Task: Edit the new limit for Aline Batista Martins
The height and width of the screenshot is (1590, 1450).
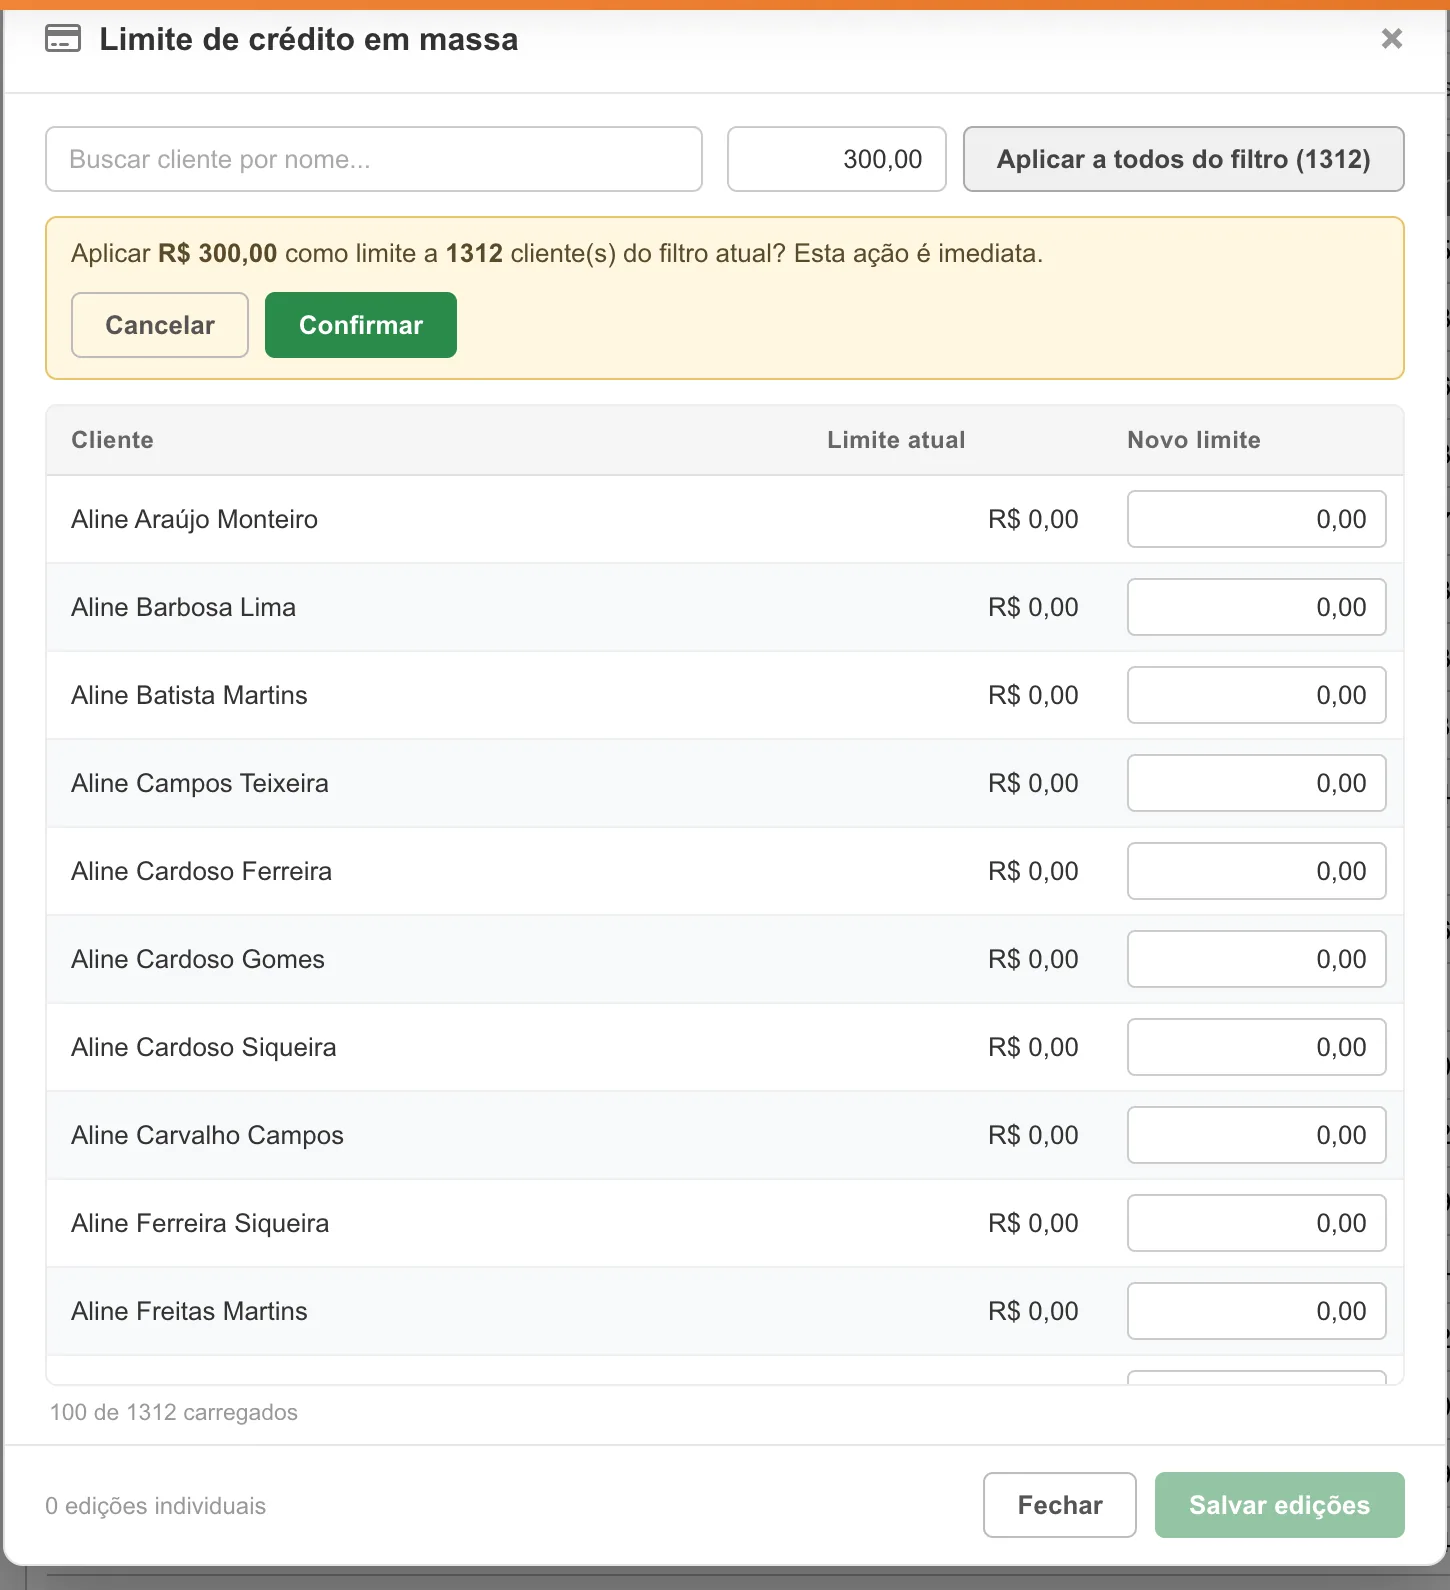Action: (x=1257, y=695)
